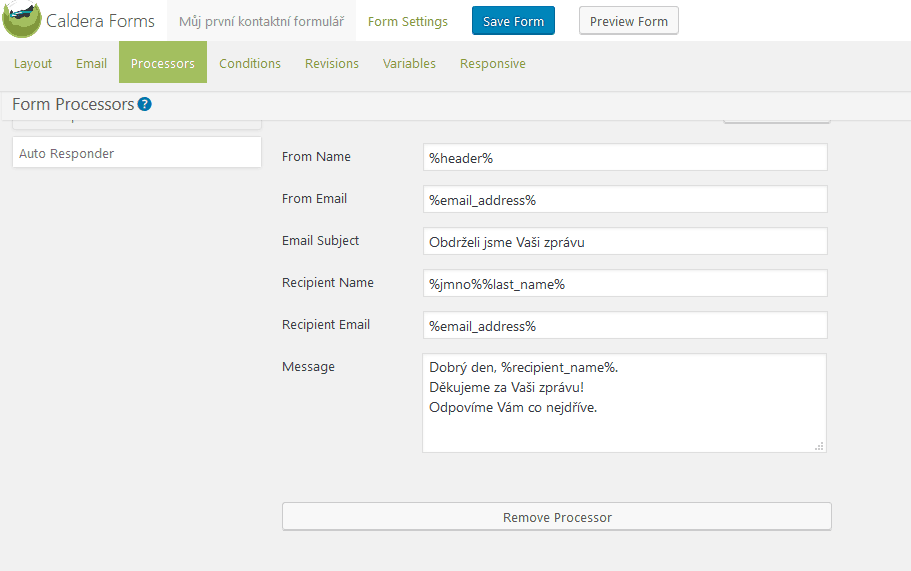The image size is (911, 571).
Task: Focus the Message text area
Action: pyautogui.click(x=625, y=403)
